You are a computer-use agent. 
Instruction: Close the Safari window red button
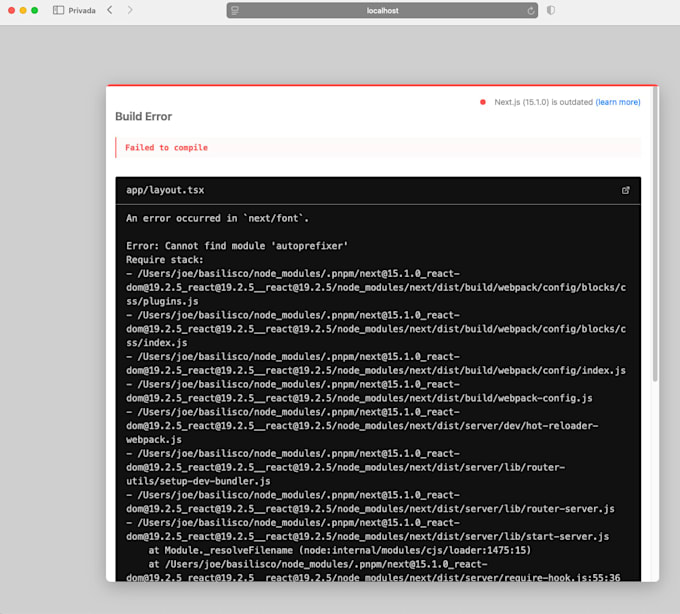pyautogui.click(x=12, y=10)
